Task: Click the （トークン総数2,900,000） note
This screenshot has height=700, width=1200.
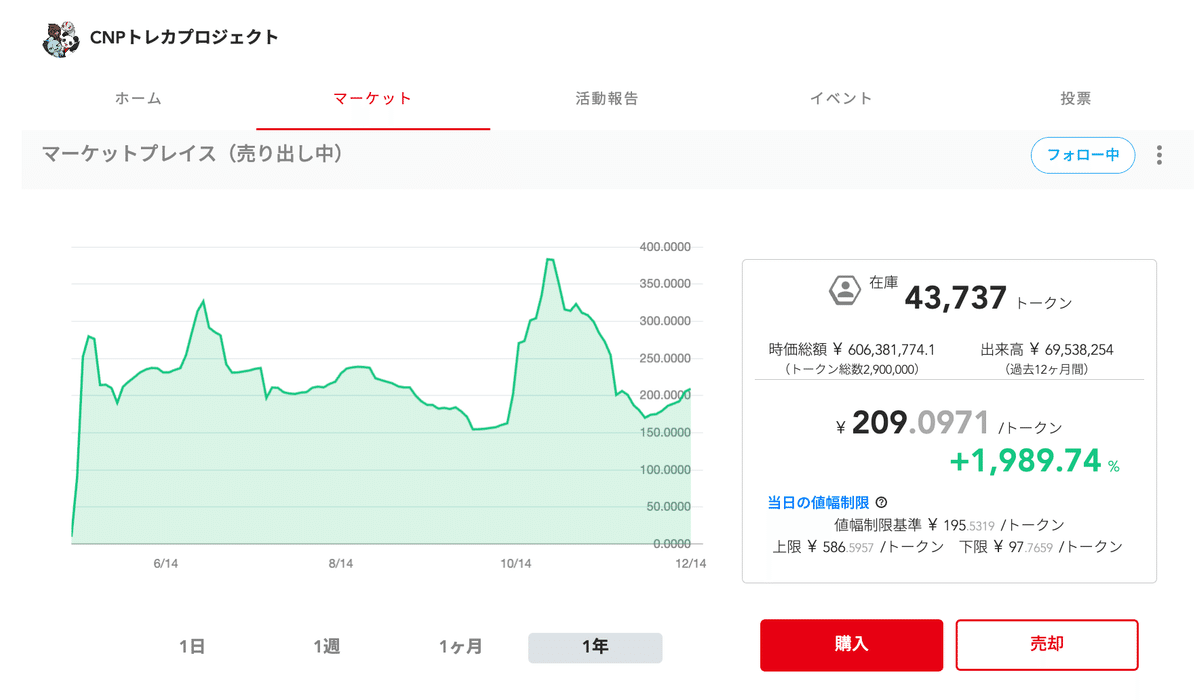Action: point(851,369)
